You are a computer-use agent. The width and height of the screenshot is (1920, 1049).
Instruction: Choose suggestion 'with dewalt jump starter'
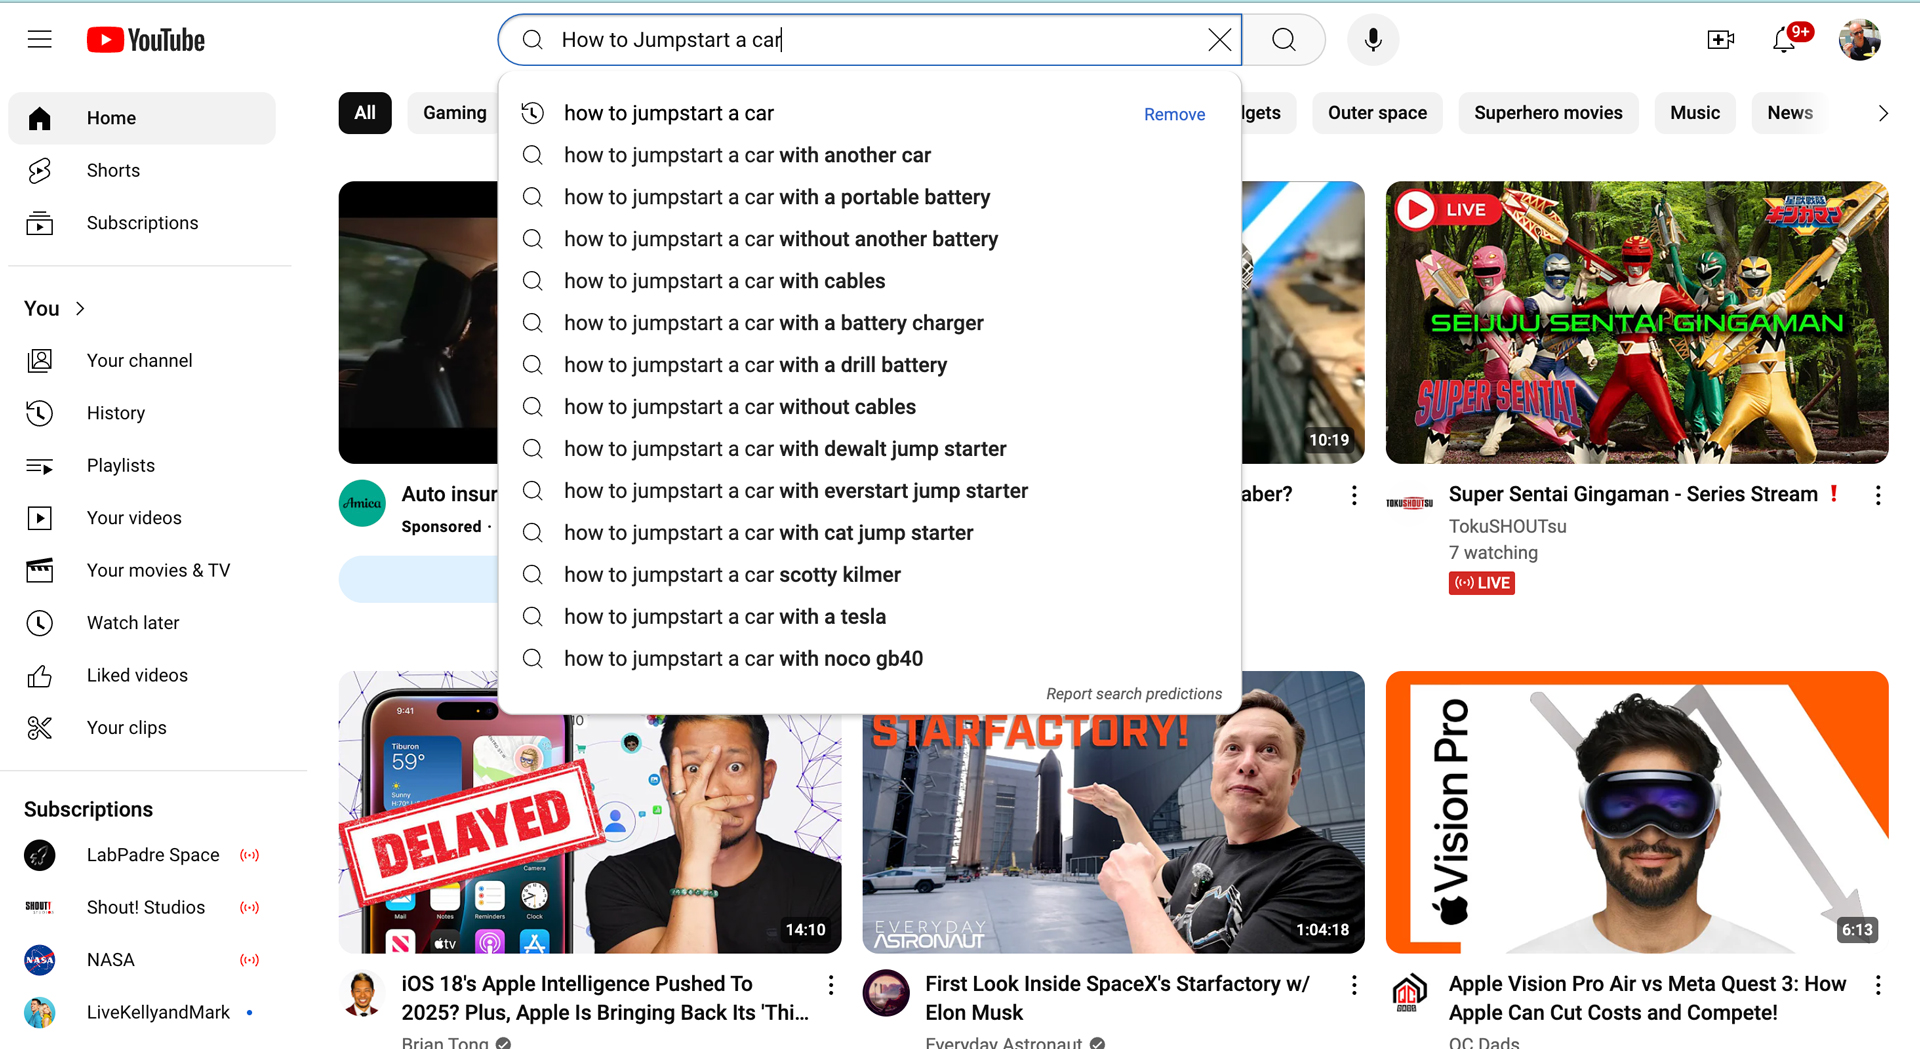coord(870,449)
